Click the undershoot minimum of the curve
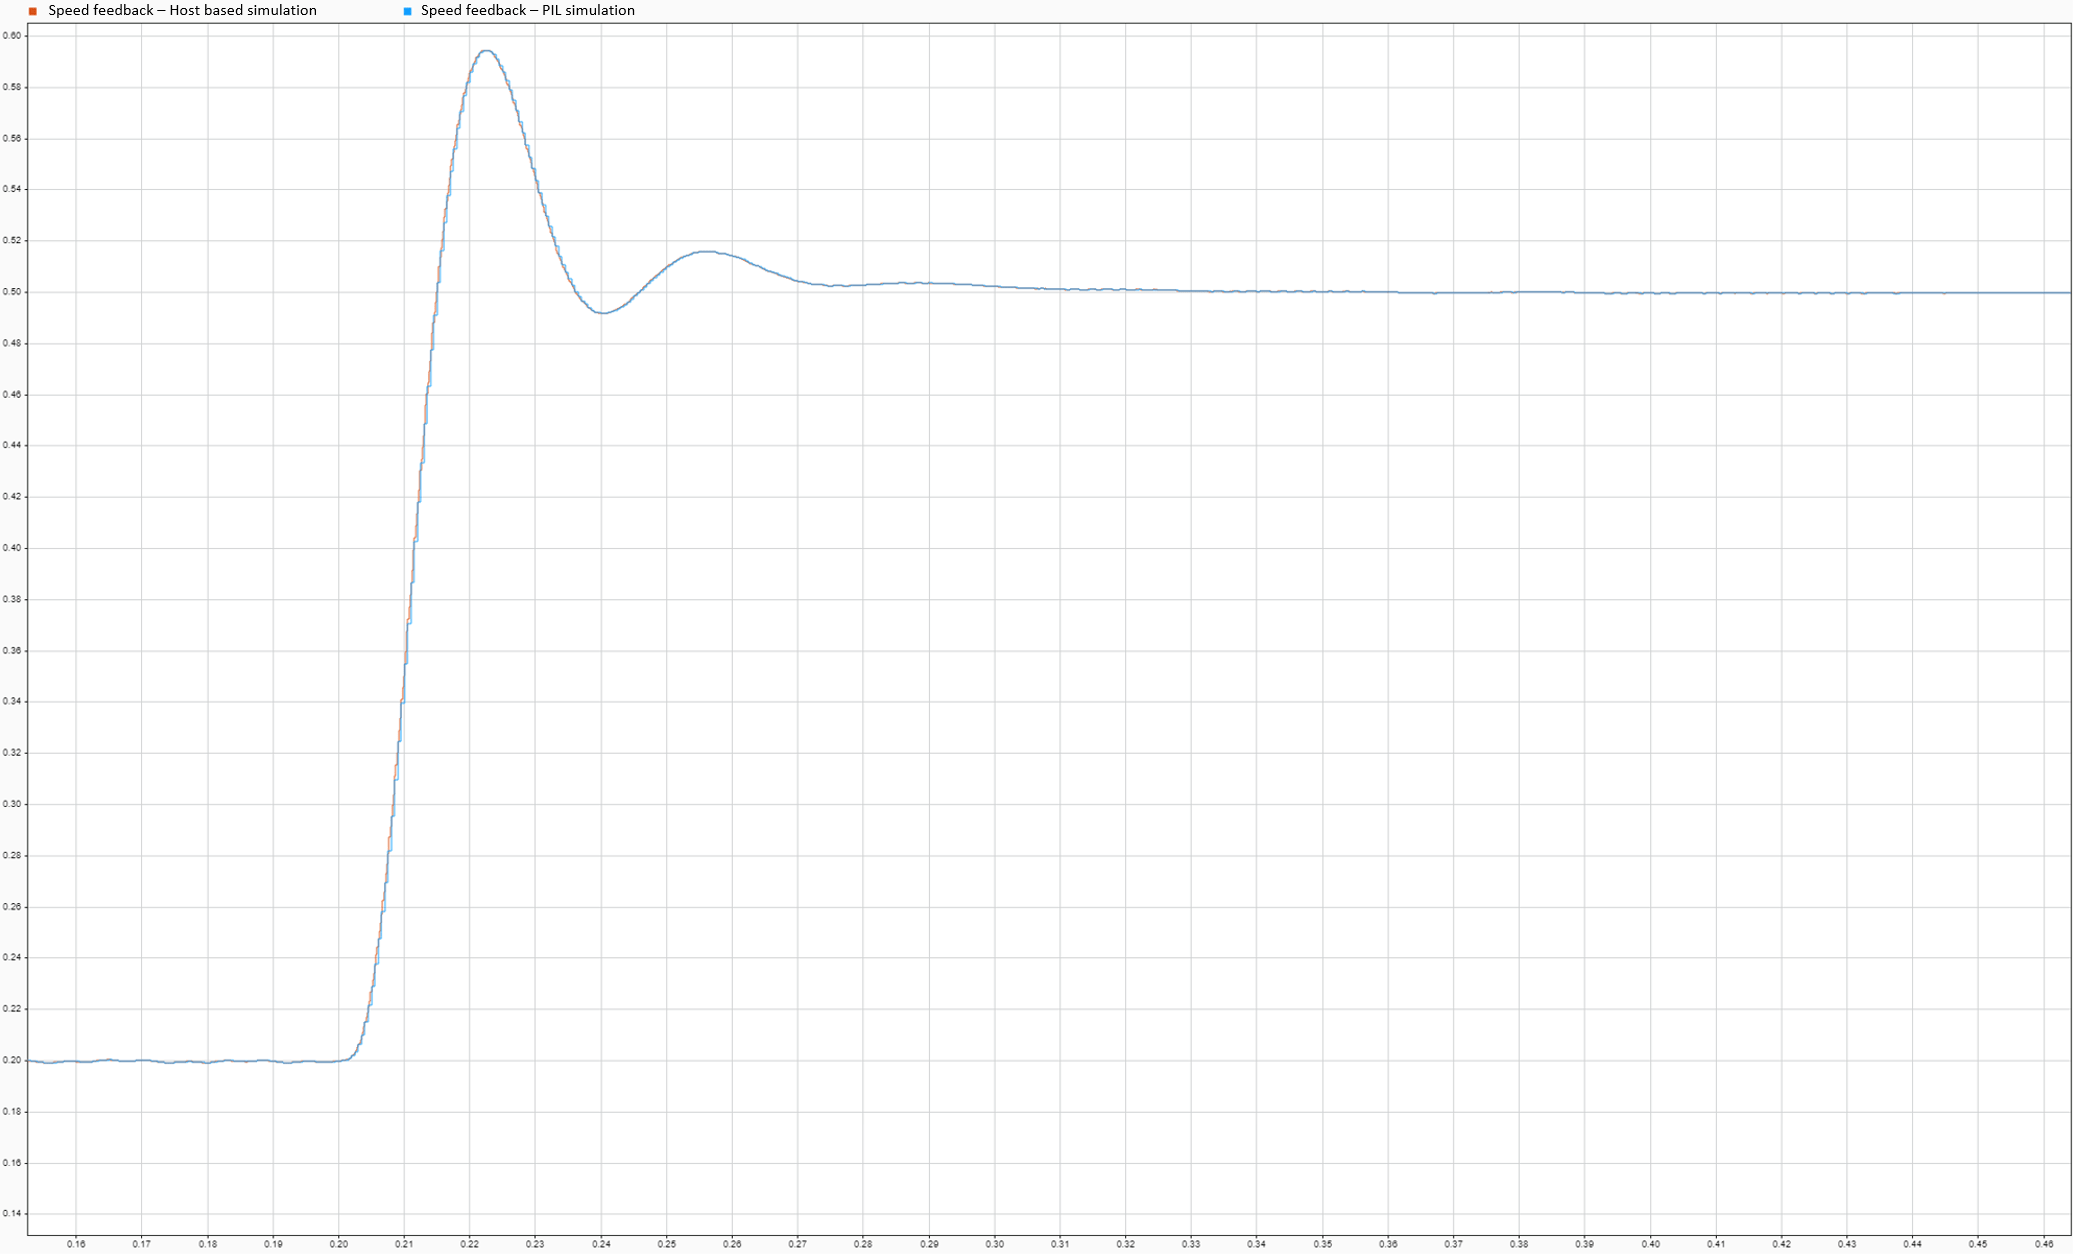This screenshot has height=1256, width=2076. click(603, 313)
